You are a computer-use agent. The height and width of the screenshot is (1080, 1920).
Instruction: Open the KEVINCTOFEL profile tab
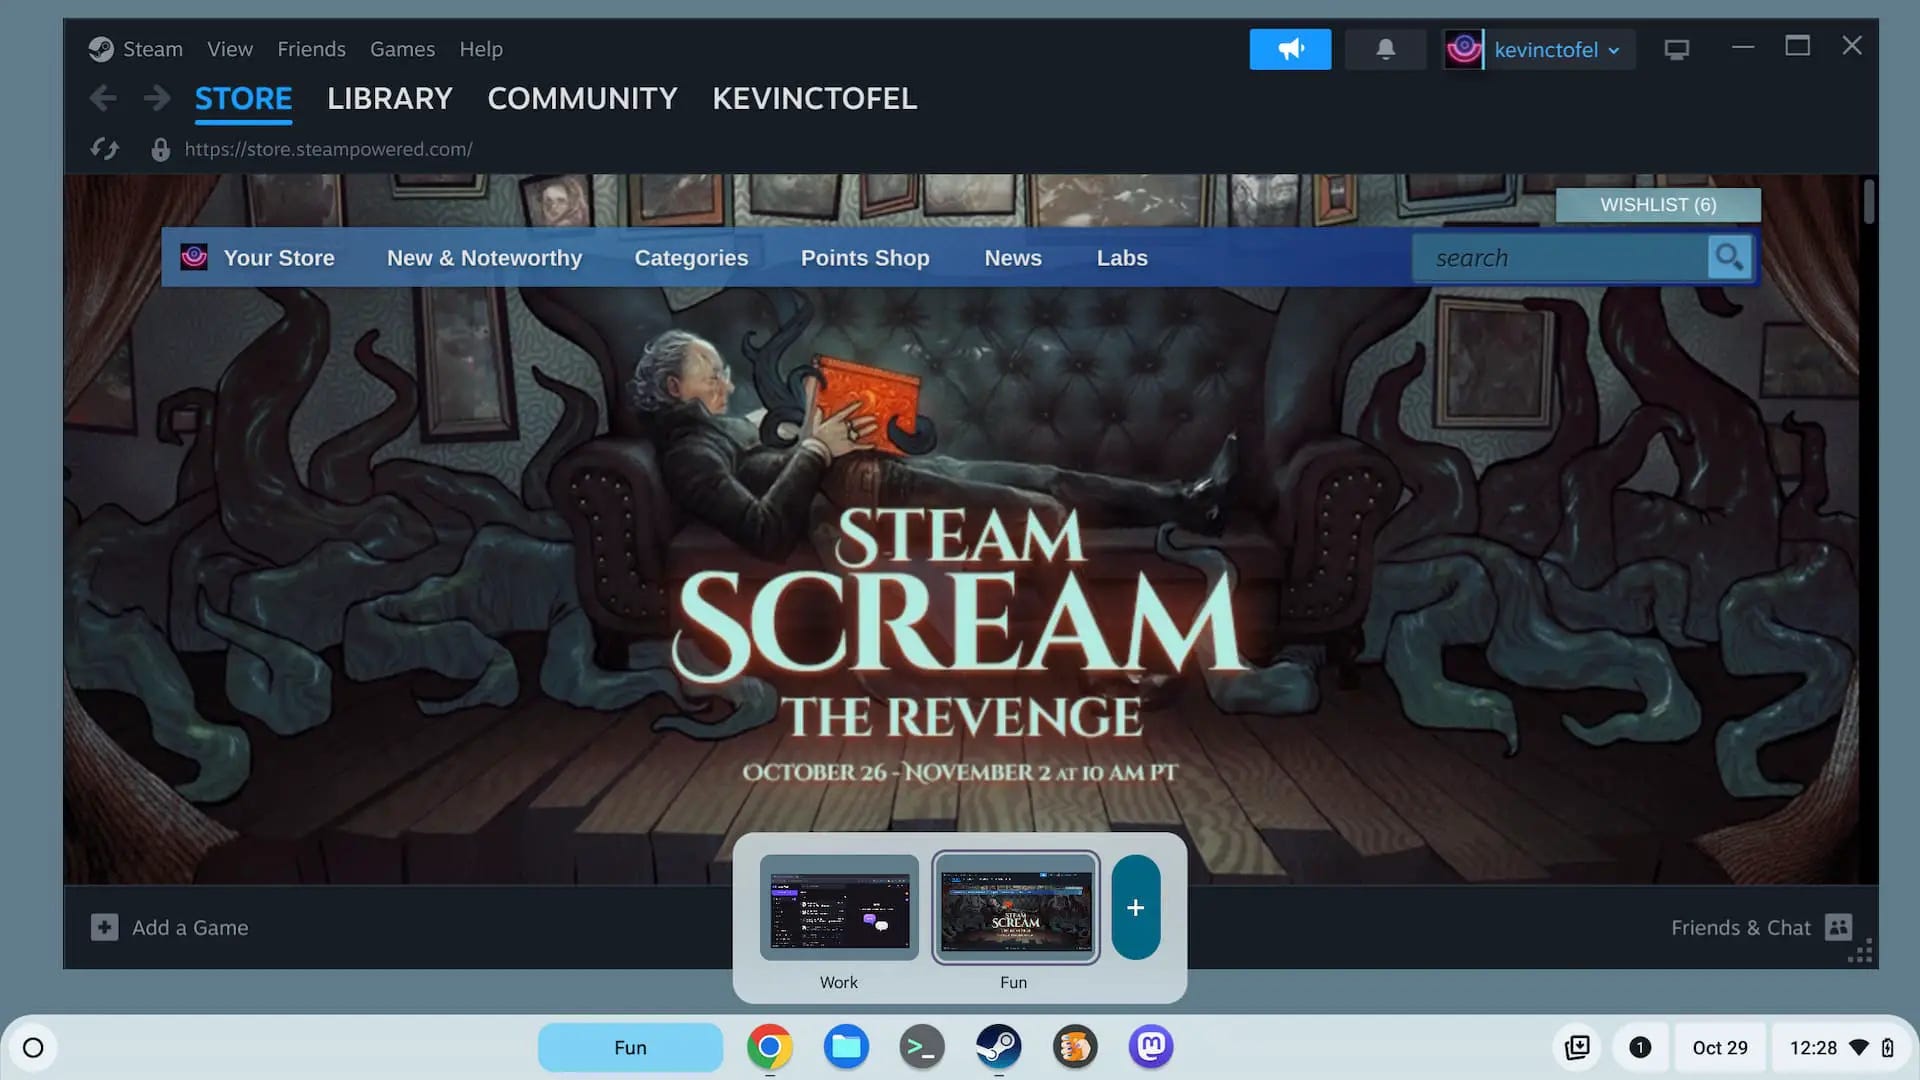click(x=814, y=99)
